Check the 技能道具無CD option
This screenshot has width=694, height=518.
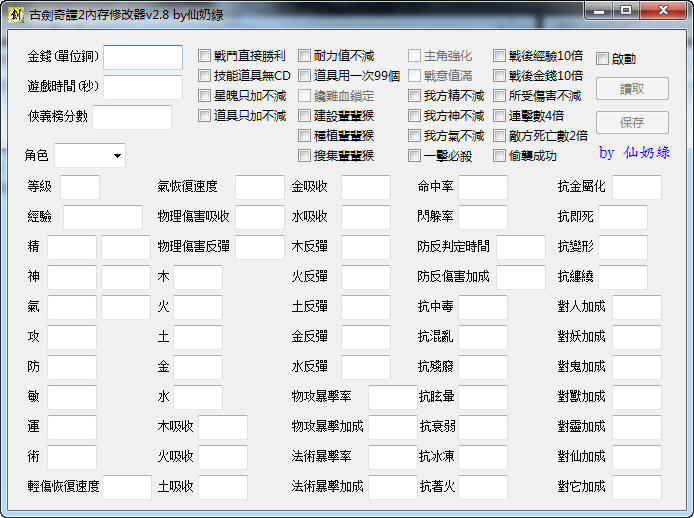205,76
